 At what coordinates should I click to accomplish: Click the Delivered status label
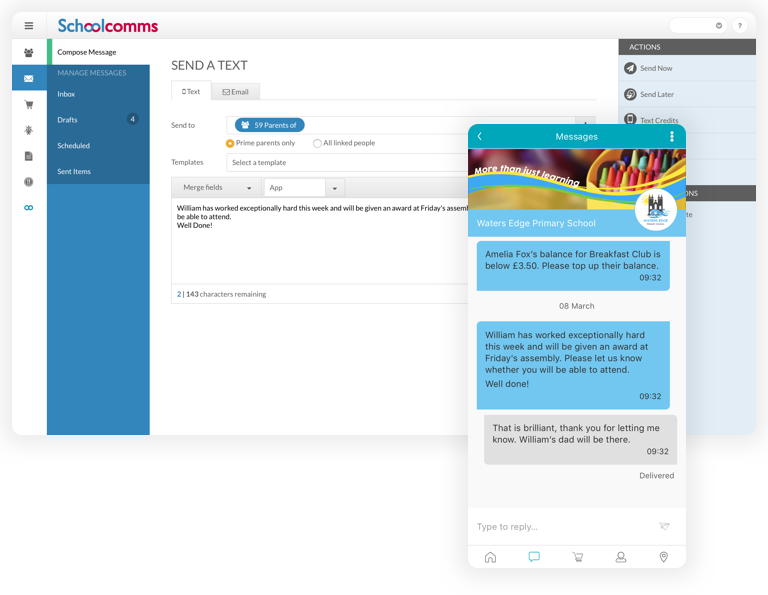point(656,476)
